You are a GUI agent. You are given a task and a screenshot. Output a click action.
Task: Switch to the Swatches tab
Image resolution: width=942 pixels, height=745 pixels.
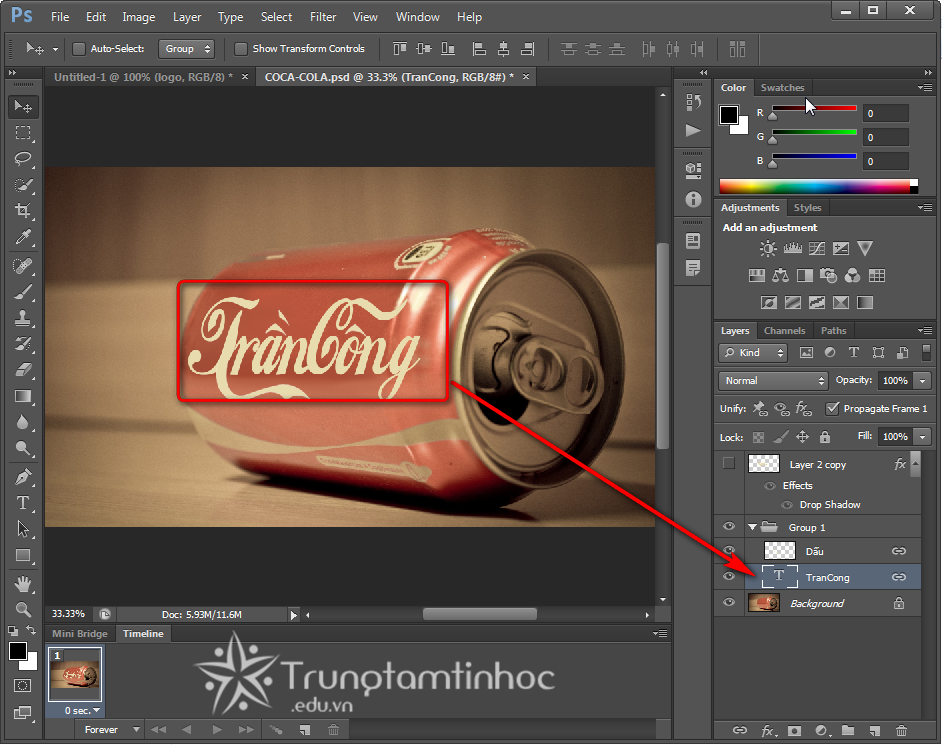click(782, 88)
